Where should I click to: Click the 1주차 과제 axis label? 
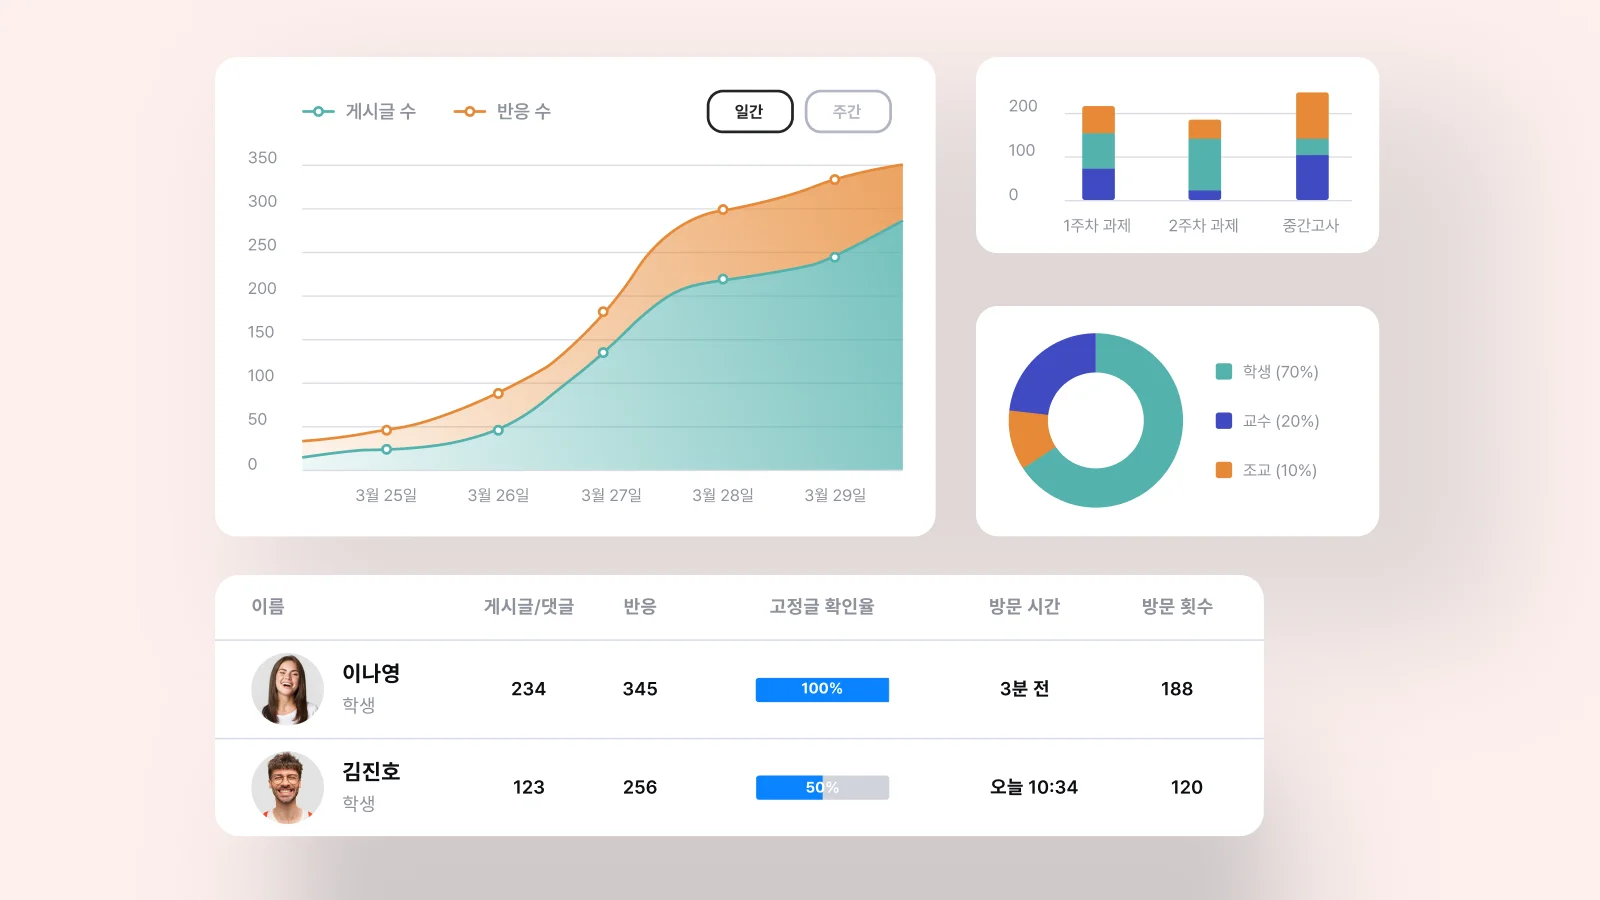click(1097, 226)
